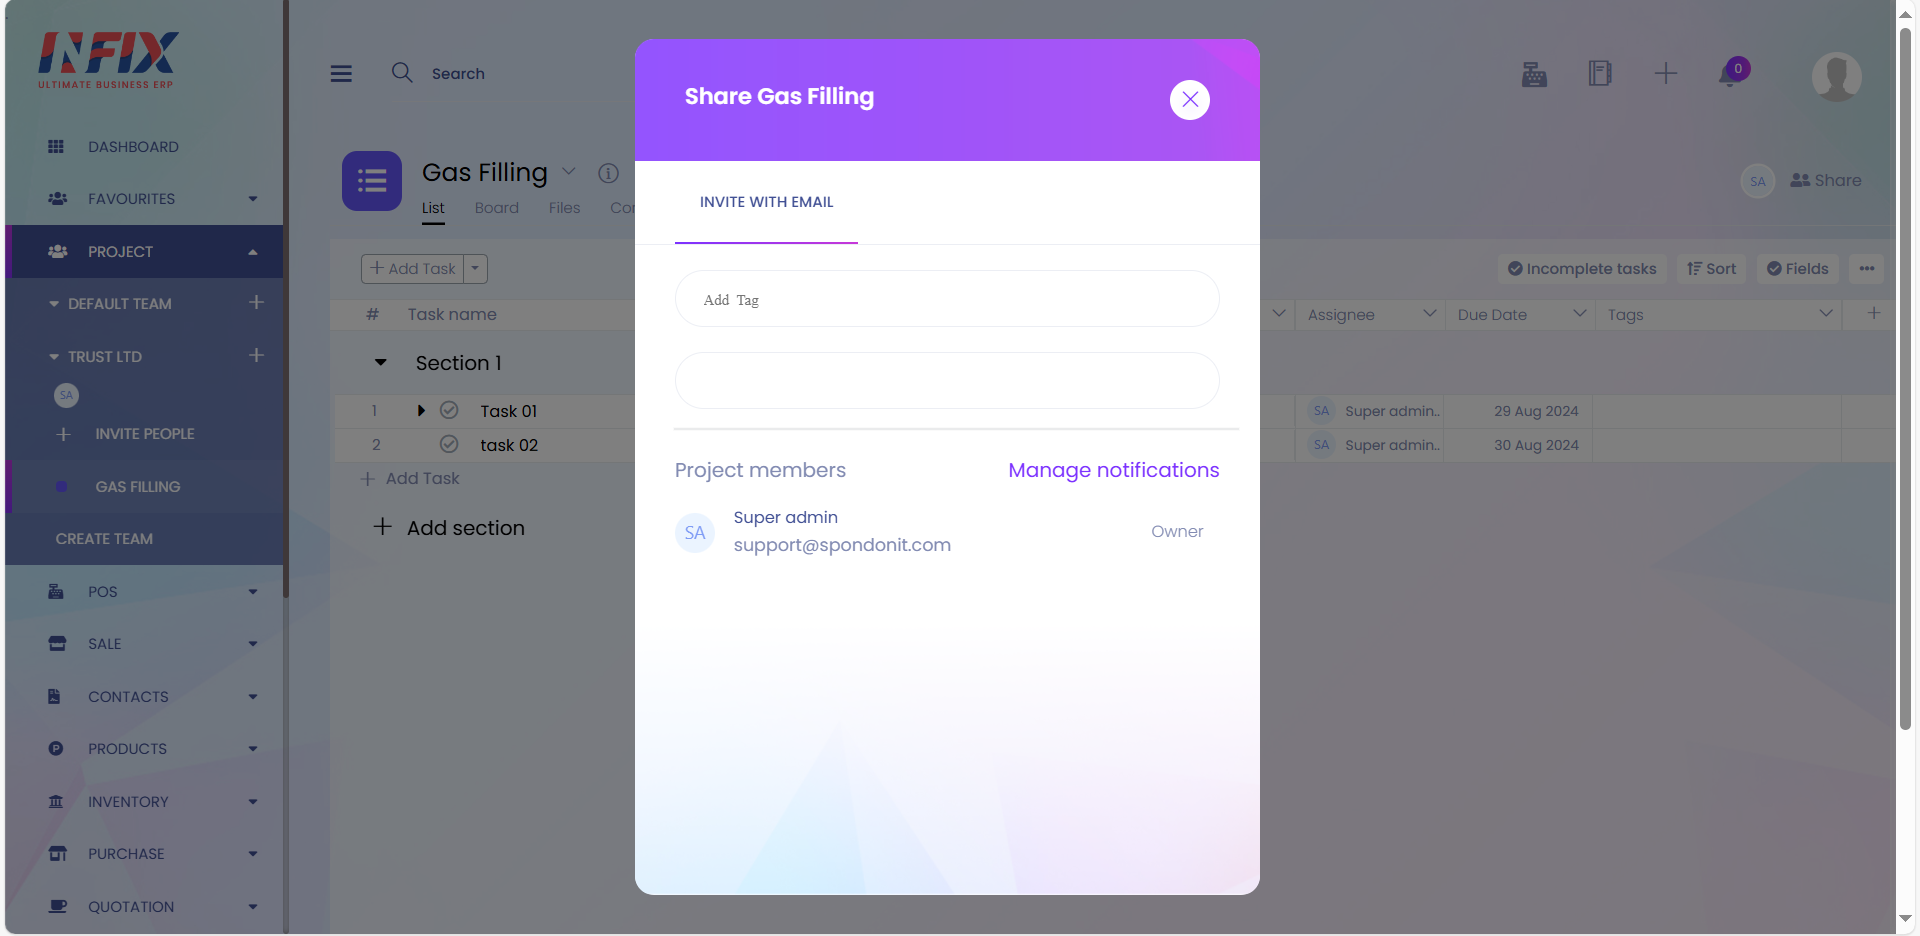The width and height of the screenshot is (1920, 936).
Task: Click the search magnifier icon
Action: pos(402,72)
